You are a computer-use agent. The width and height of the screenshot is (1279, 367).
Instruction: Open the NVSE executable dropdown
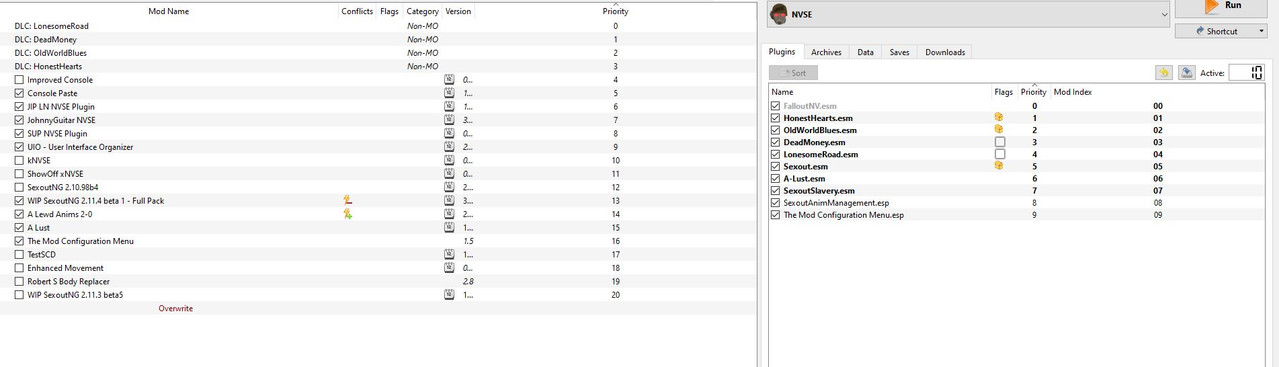coord(968,15)
